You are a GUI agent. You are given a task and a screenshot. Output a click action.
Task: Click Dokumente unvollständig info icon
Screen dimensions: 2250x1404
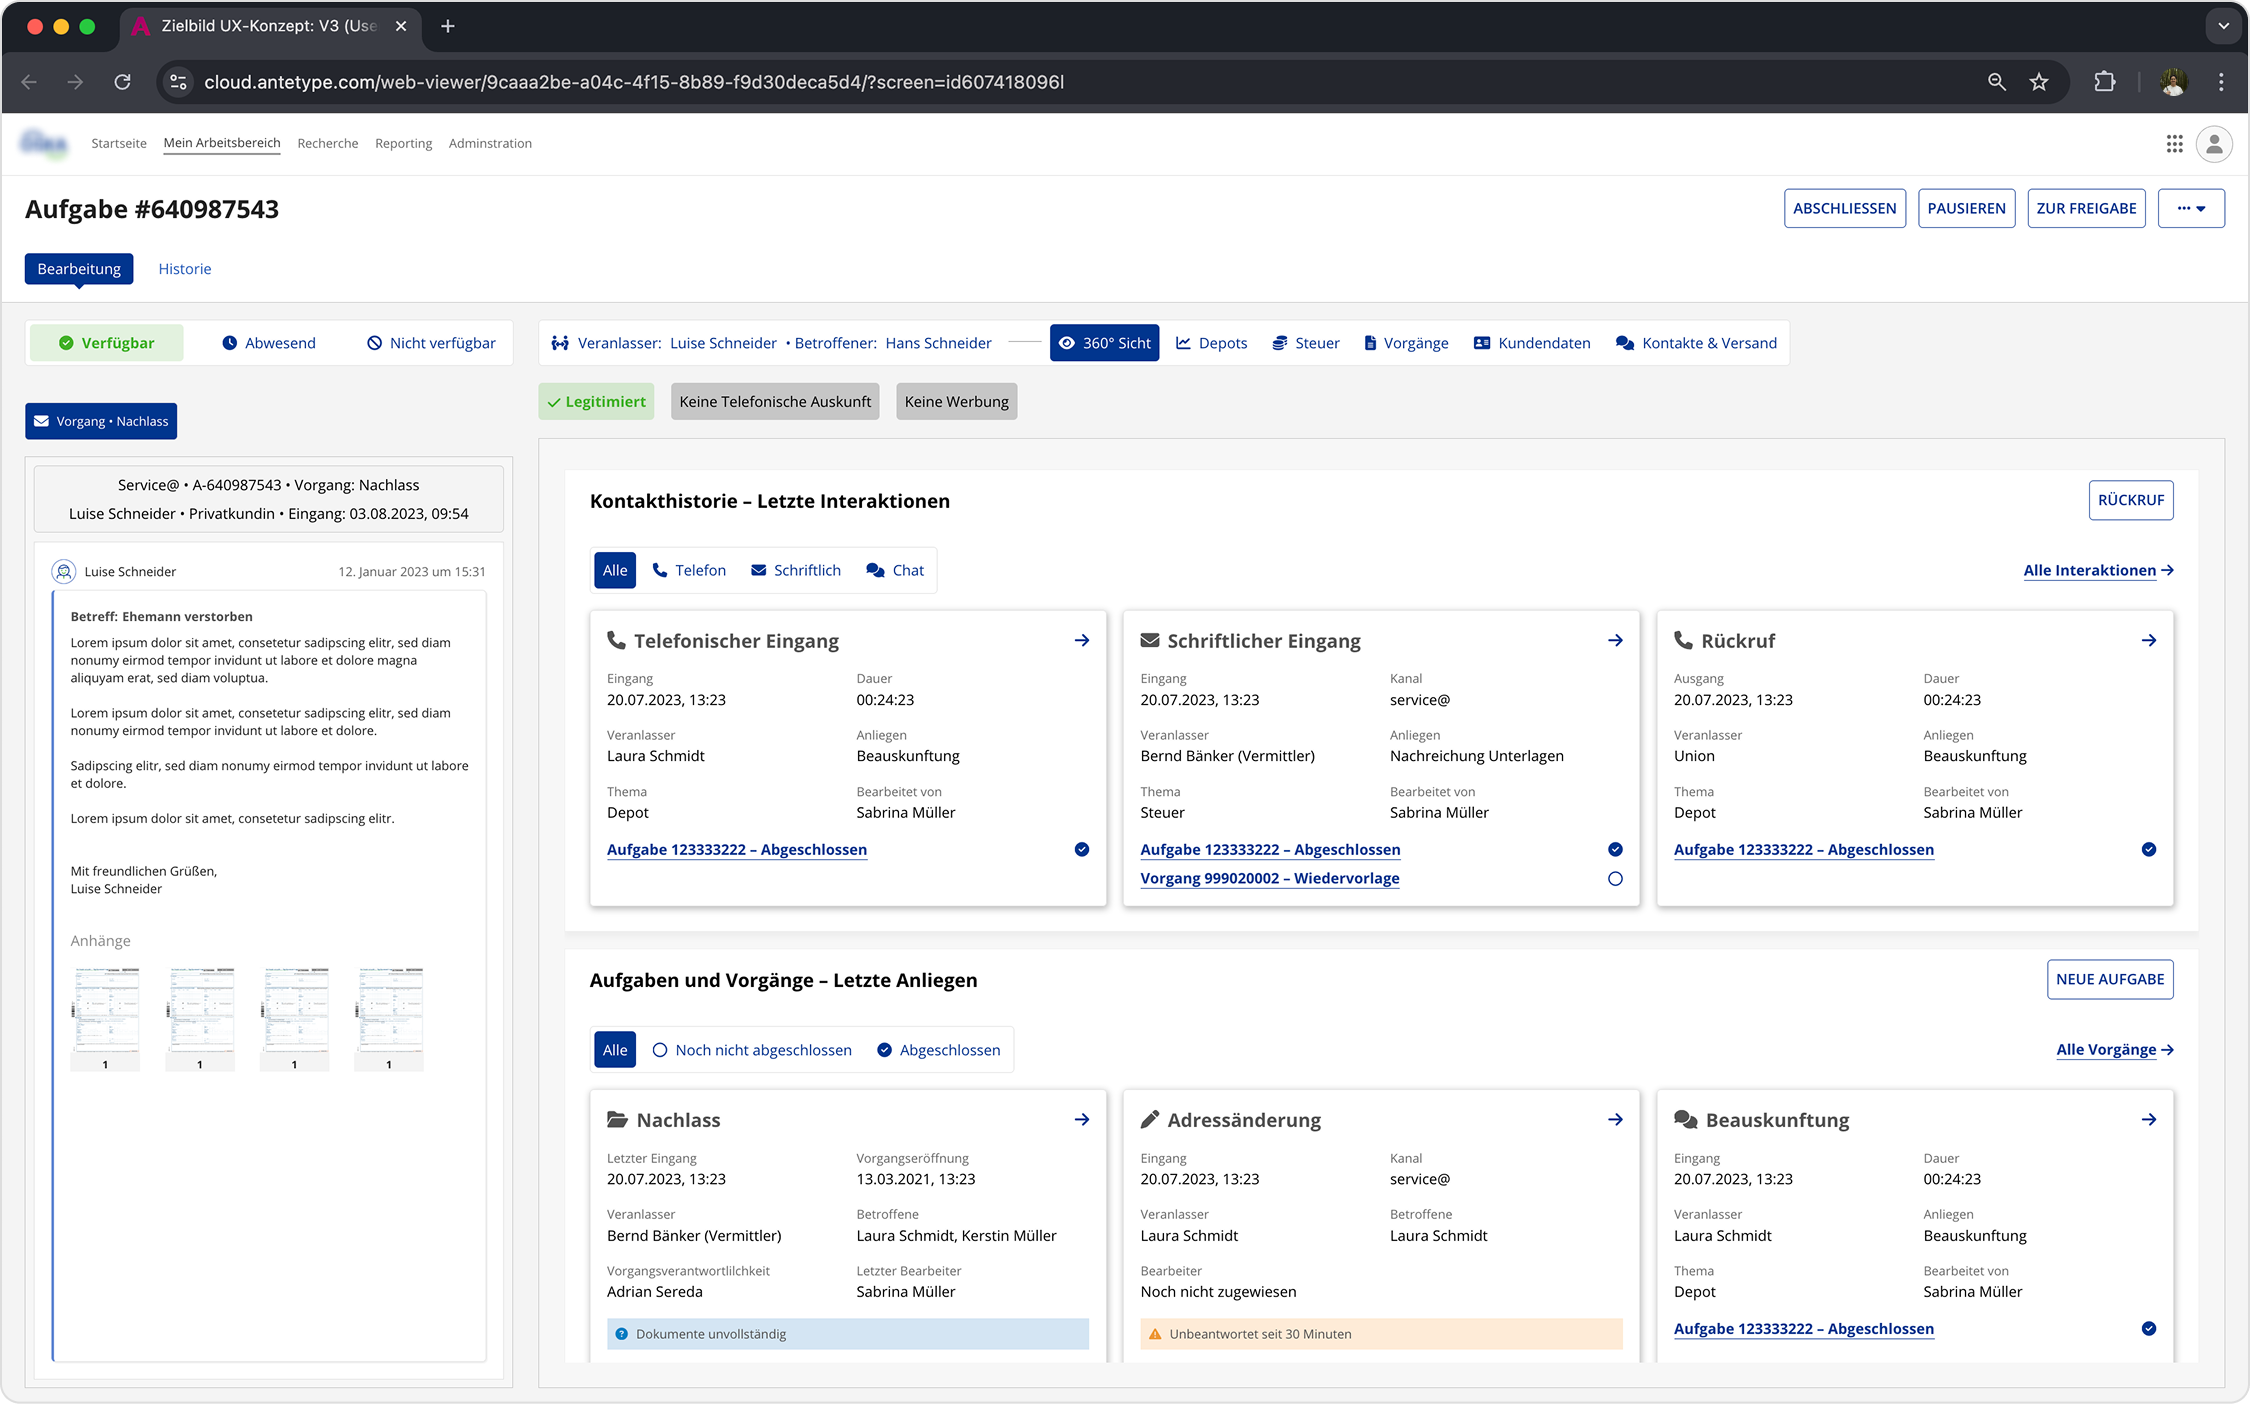[x=622, y=1334]
